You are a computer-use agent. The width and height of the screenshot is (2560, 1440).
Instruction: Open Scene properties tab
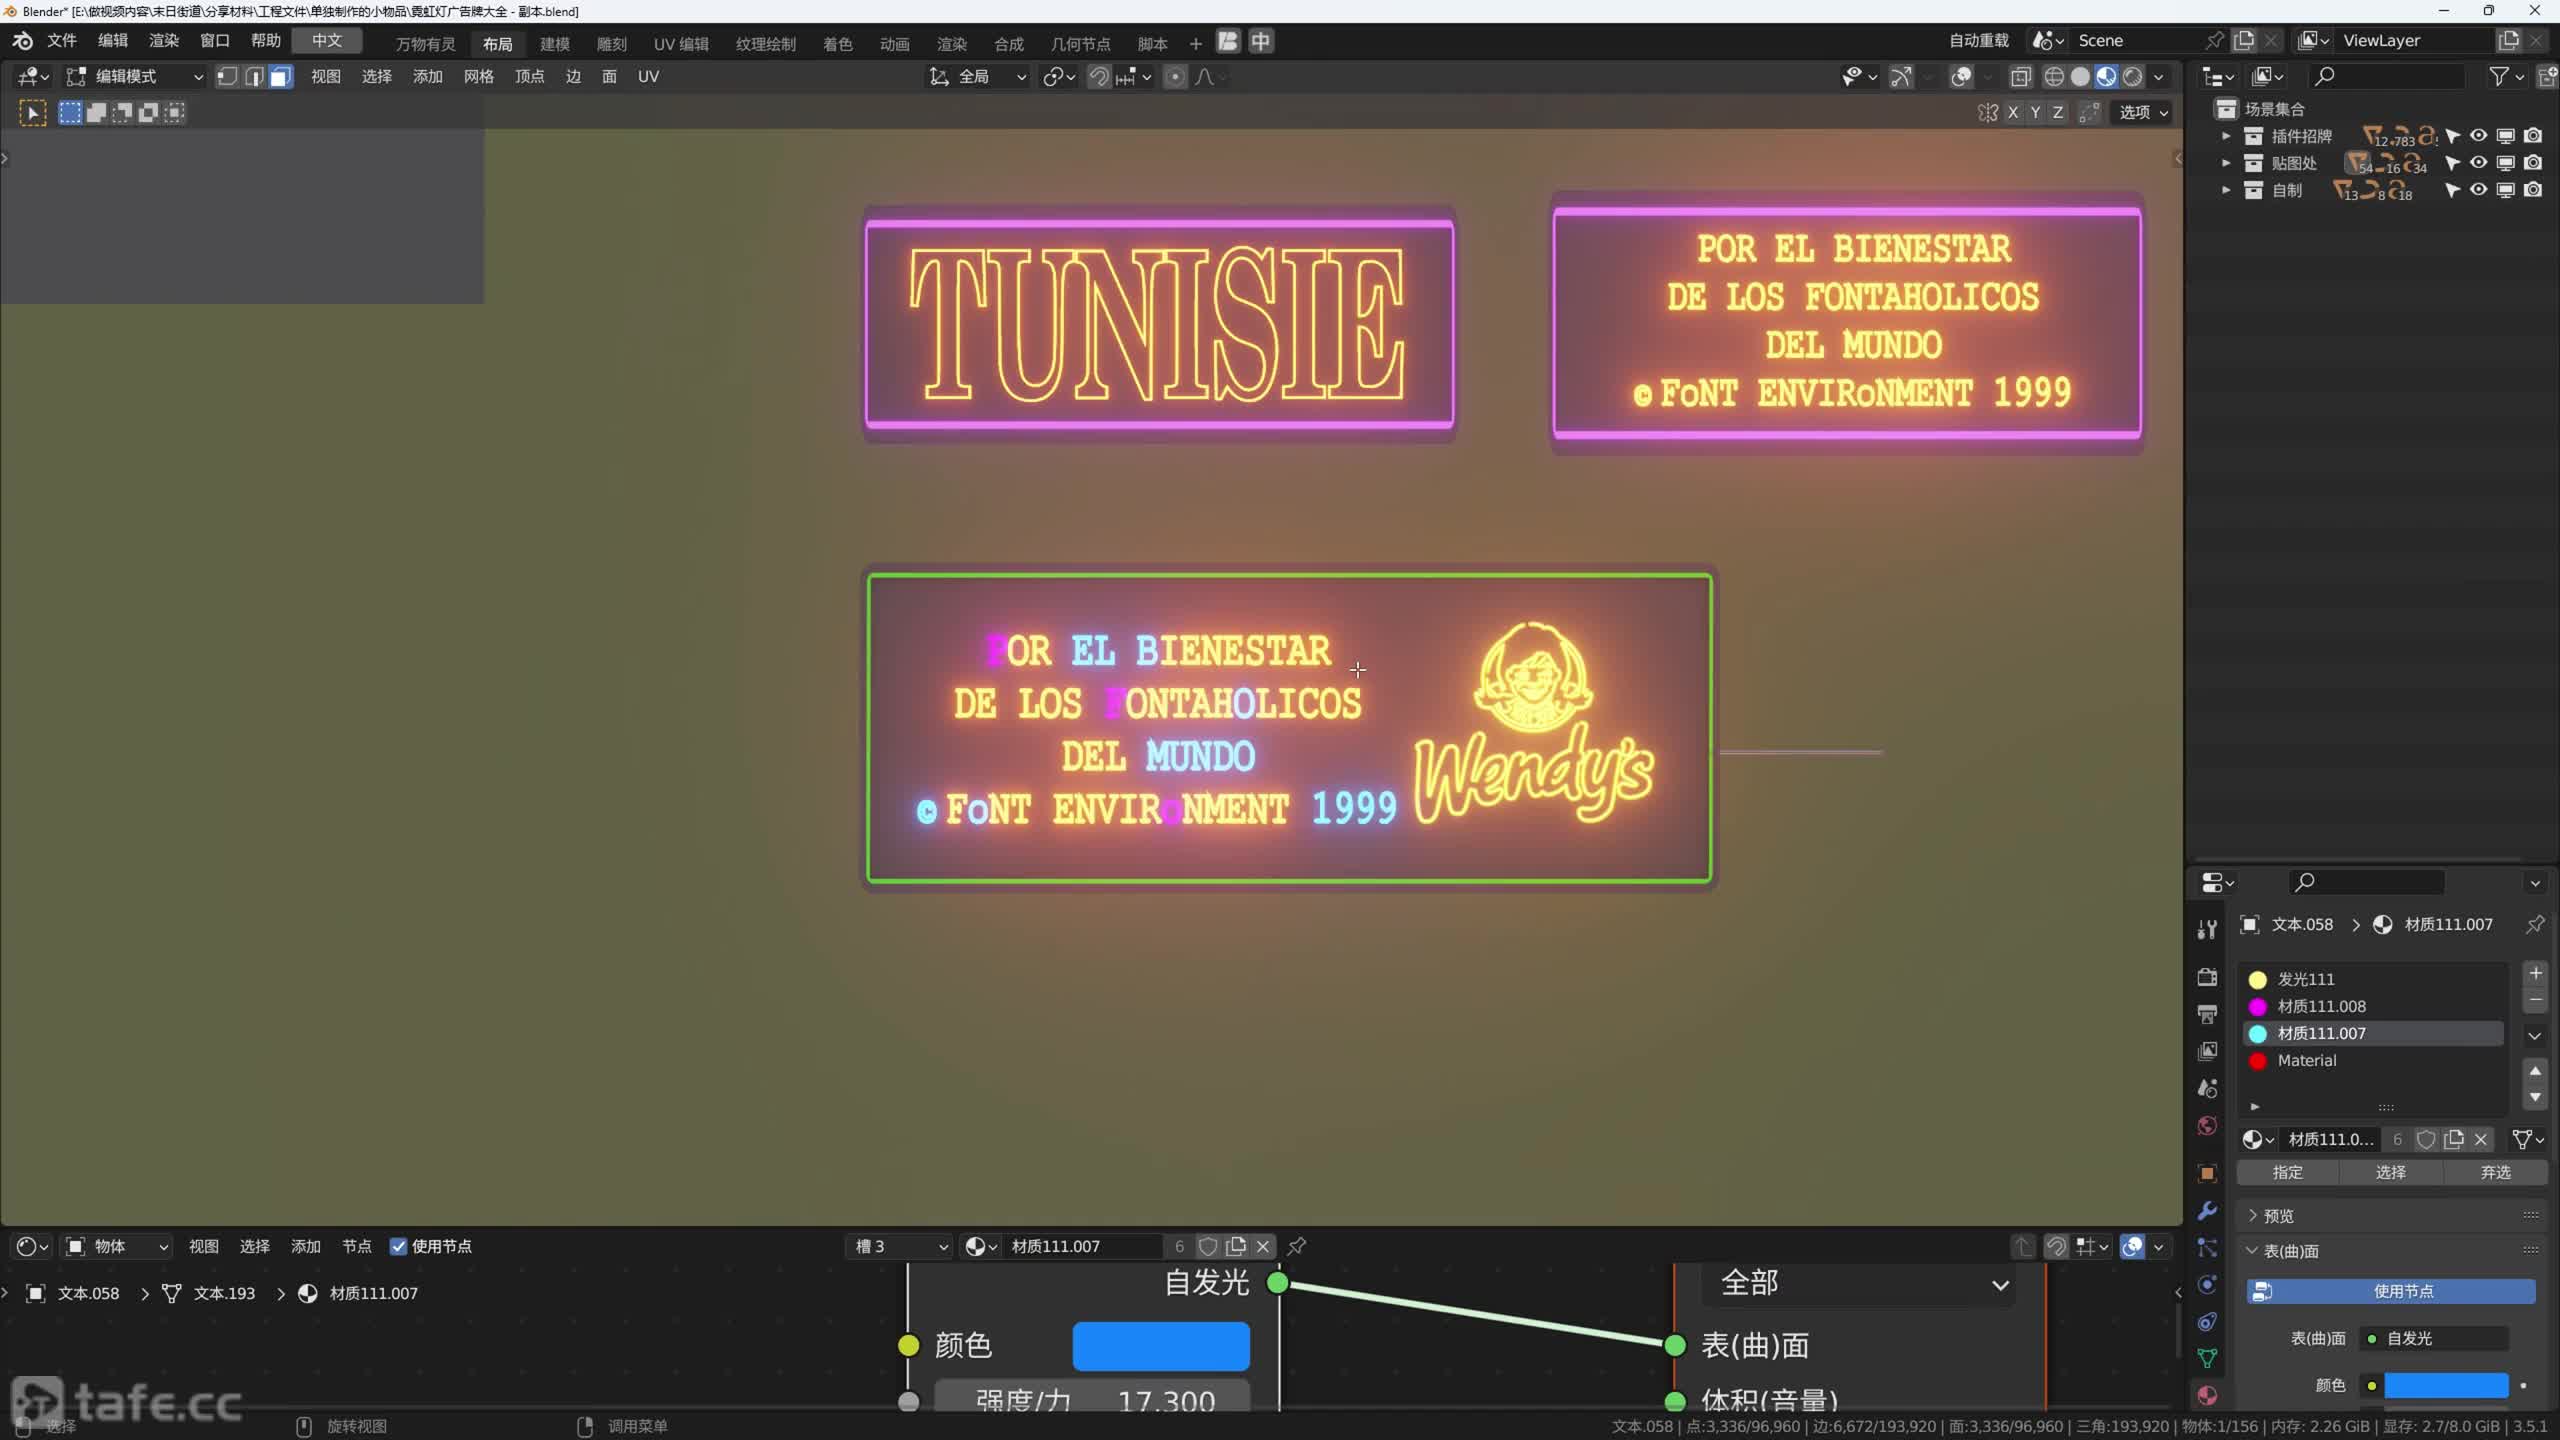tap(2207, 1088)
